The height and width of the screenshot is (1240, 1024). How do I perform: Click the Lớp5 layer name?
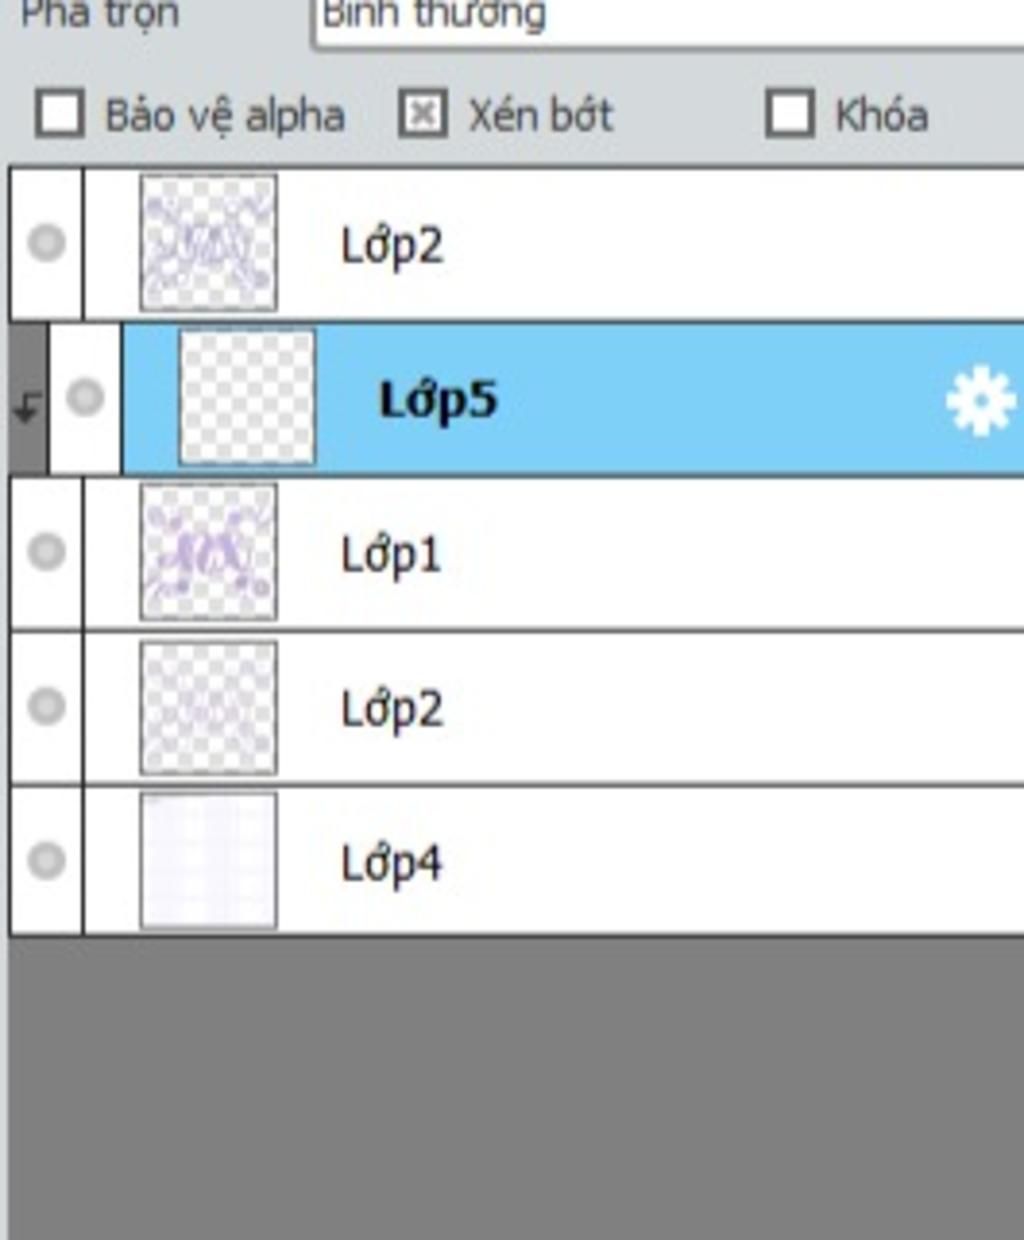[437, 401]
